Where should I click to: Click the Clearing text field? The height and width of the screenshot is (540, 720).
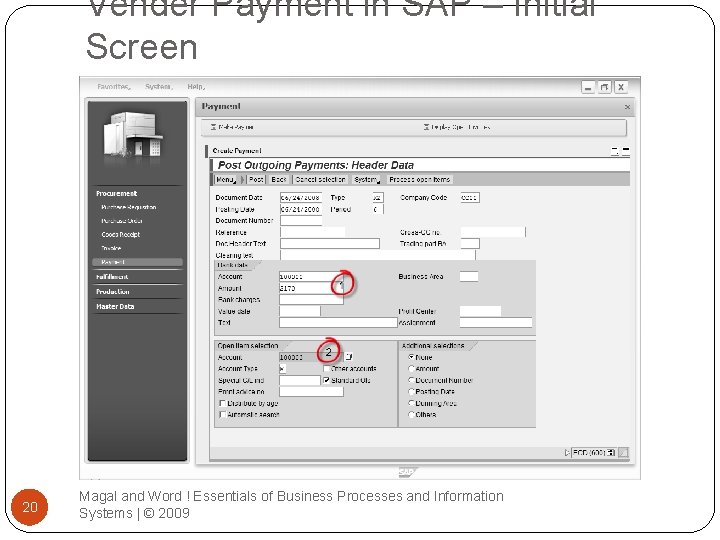(x=378, y=255)
